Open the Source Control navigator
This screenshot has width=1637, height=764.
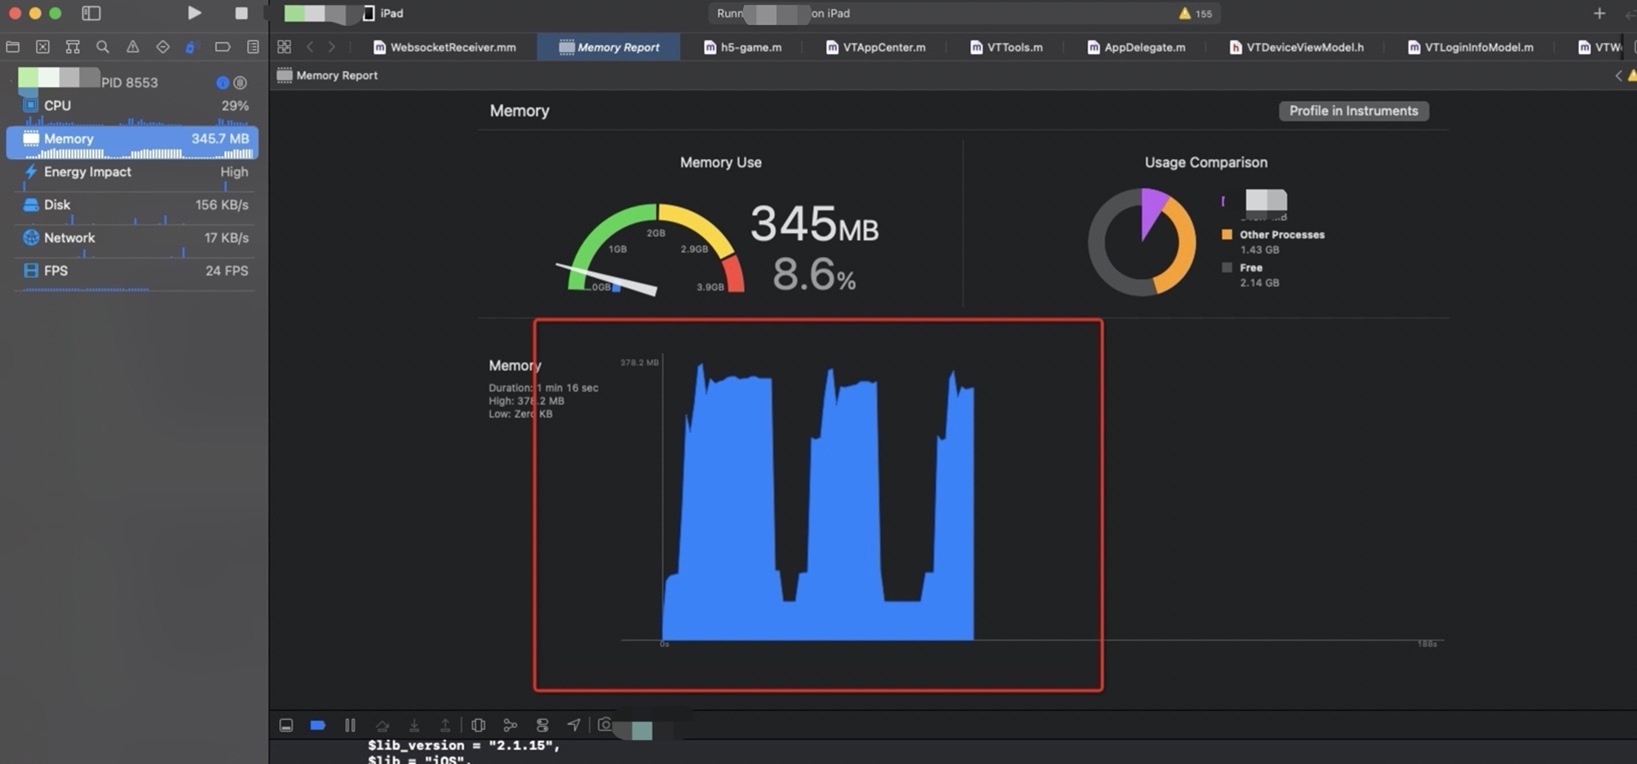(43, 47)
